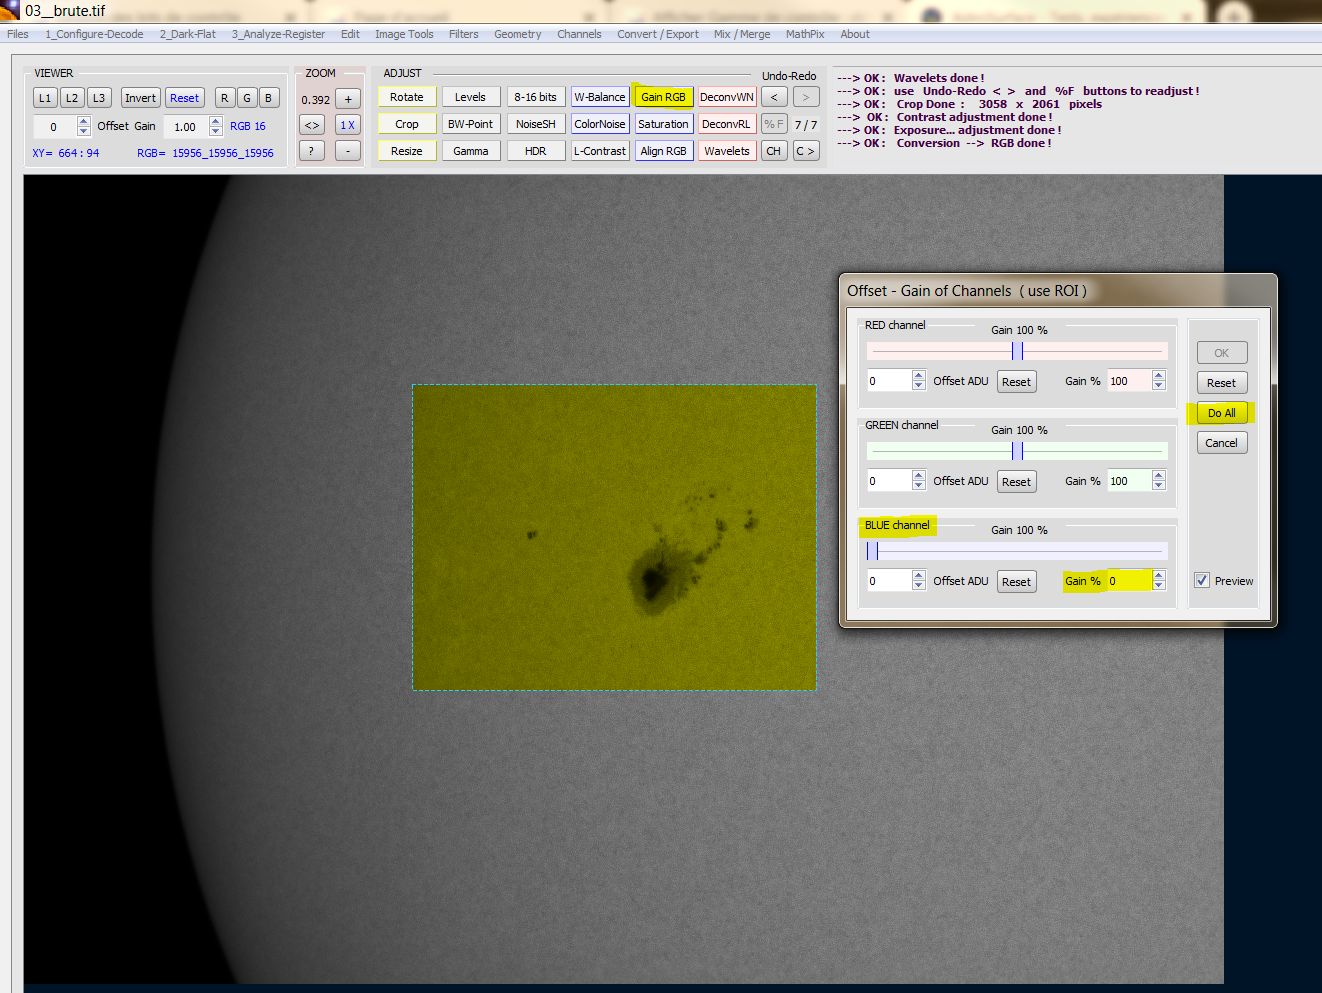The image size is (1322, 993).
Task: Zoom in with the plus button
Action: 348,99
